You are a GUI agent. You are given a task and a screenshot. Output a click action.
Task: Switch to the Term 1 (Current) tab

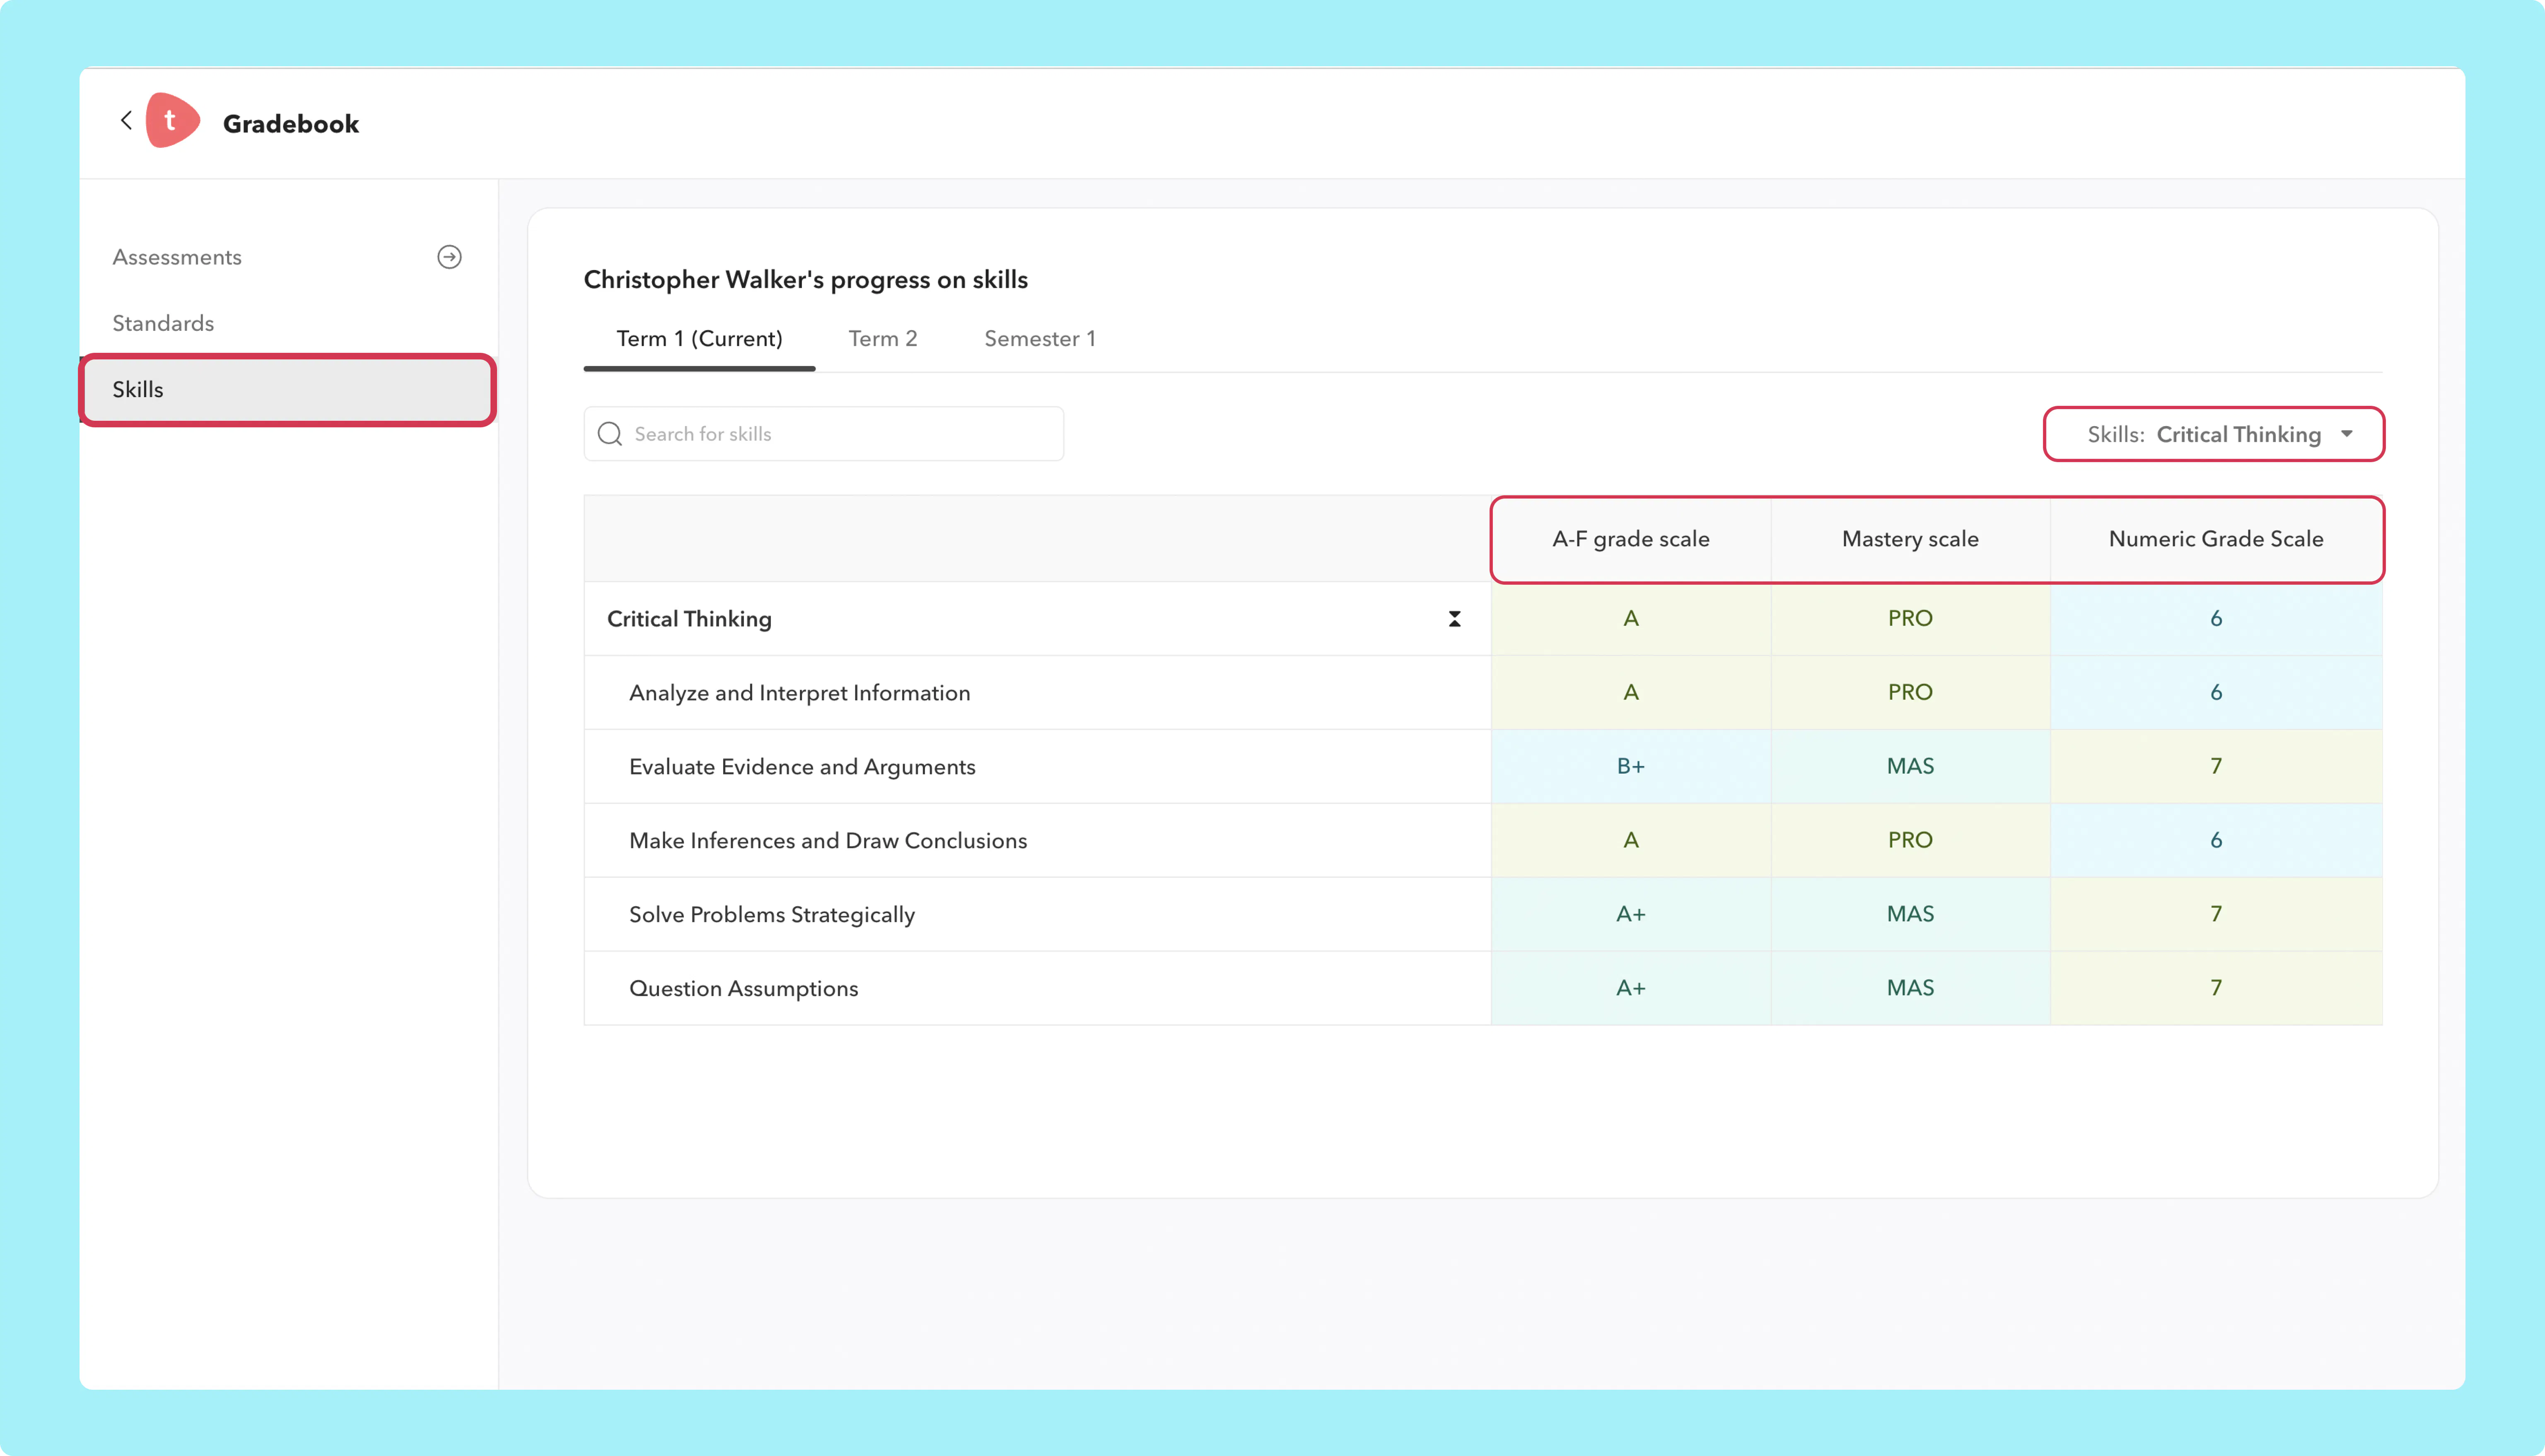[x=699, y=339]
